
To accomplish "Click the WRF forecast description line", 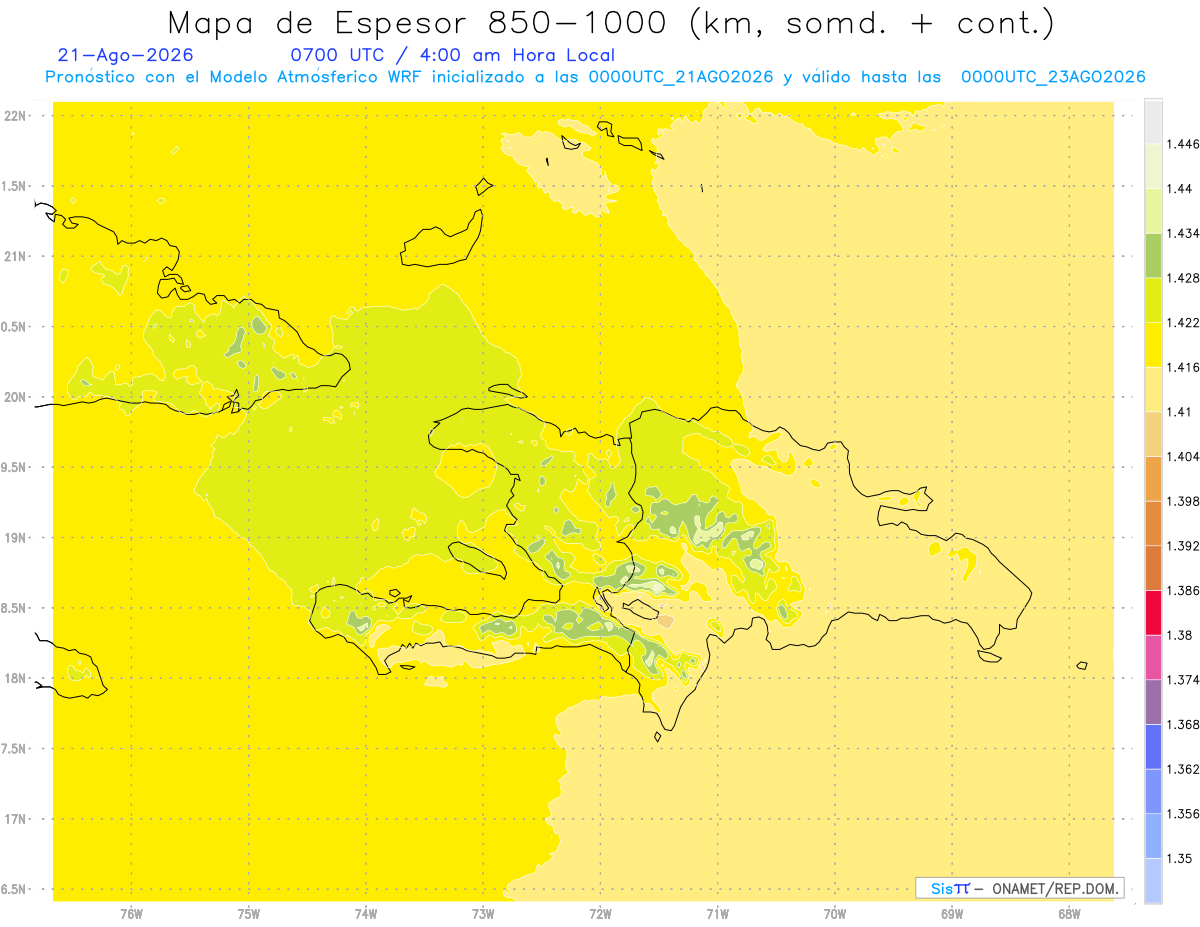I will pyautogui.click(x=595, y=77).
